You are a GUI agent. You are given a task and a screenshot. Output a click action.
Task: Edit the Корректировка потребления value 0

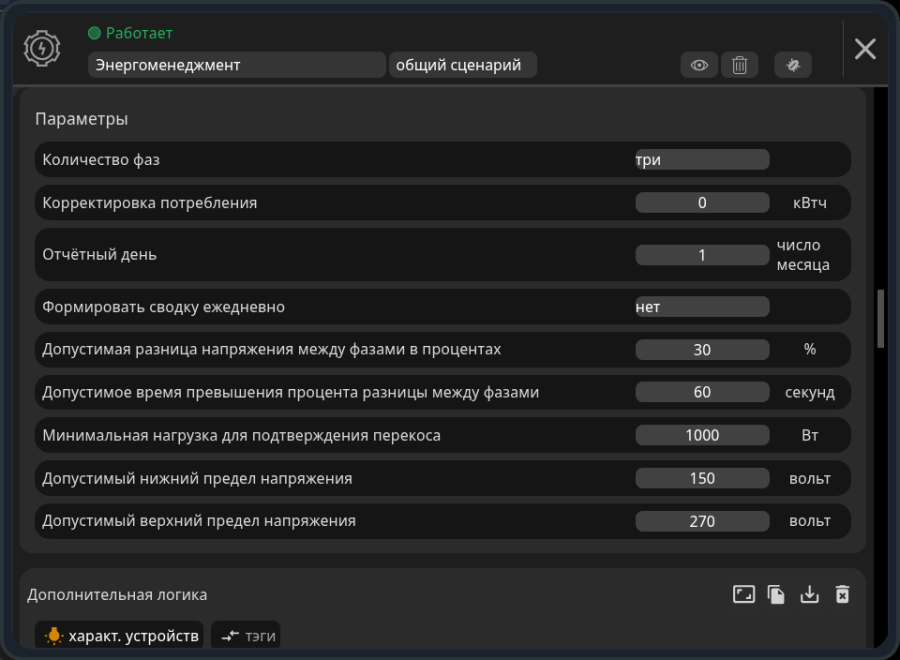tap(702, 203)
